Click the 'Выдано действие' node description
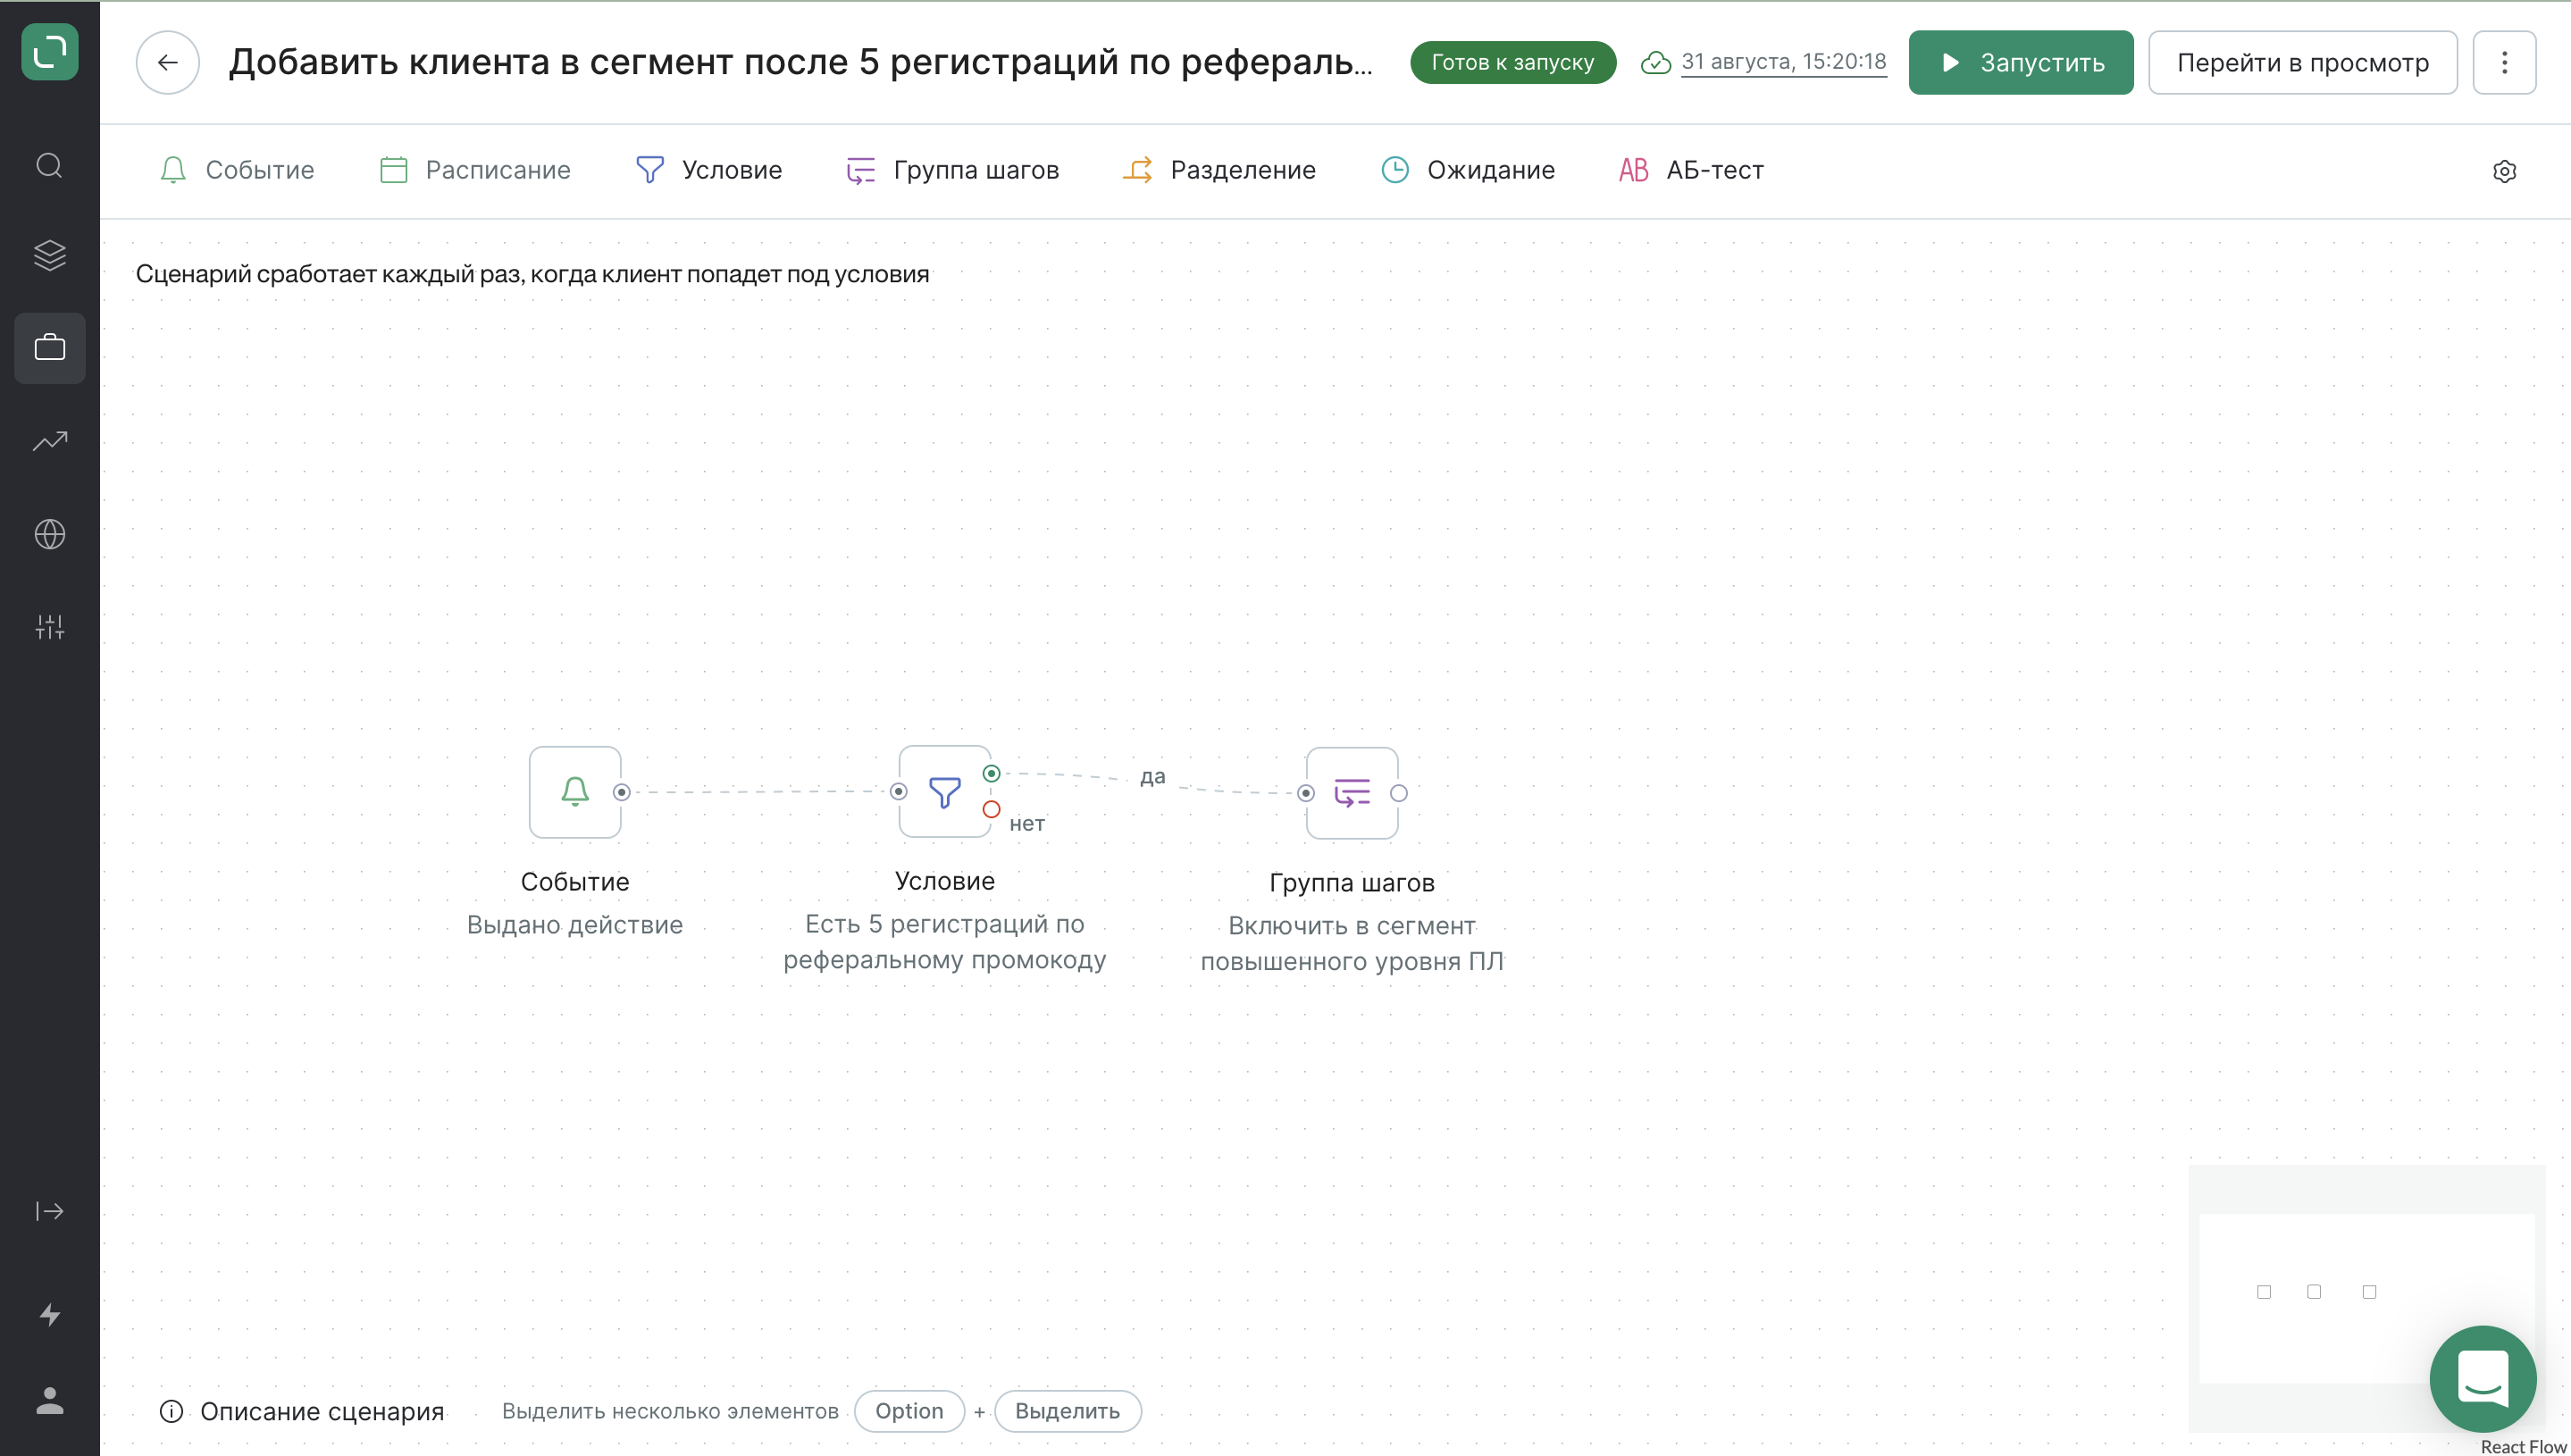Viewport: 2571px width, 1456px height. (575, 925)
